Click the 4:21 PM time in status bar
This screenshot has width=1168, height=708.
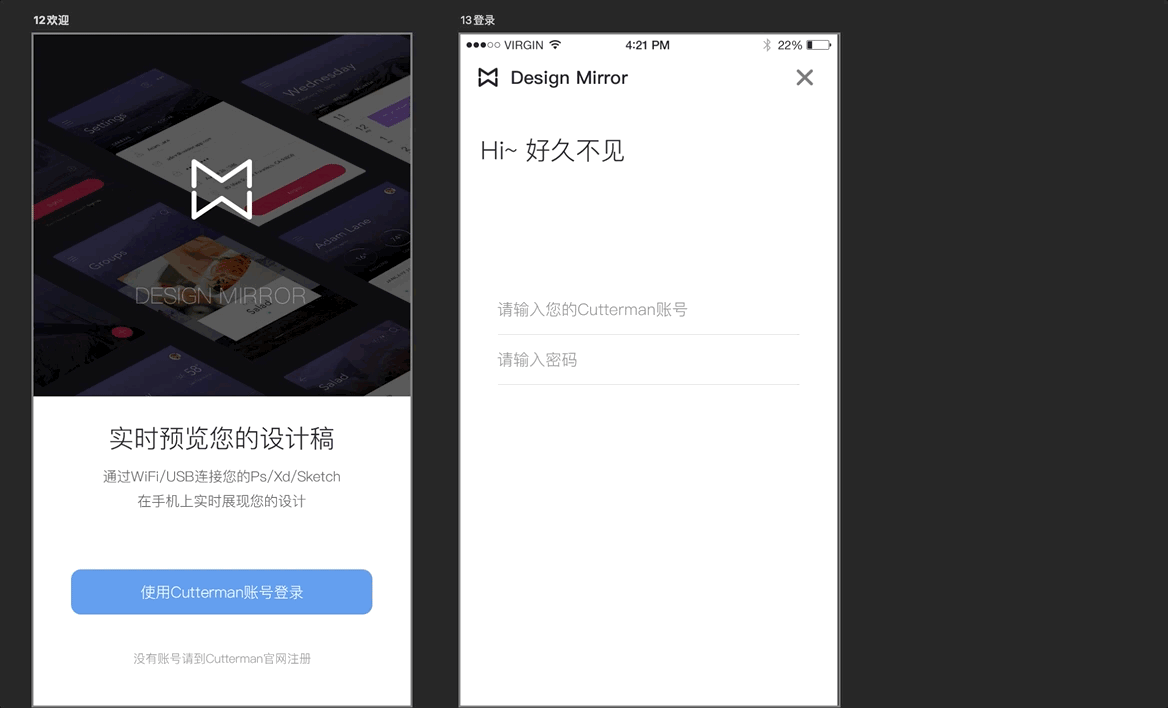pos(647,45)
